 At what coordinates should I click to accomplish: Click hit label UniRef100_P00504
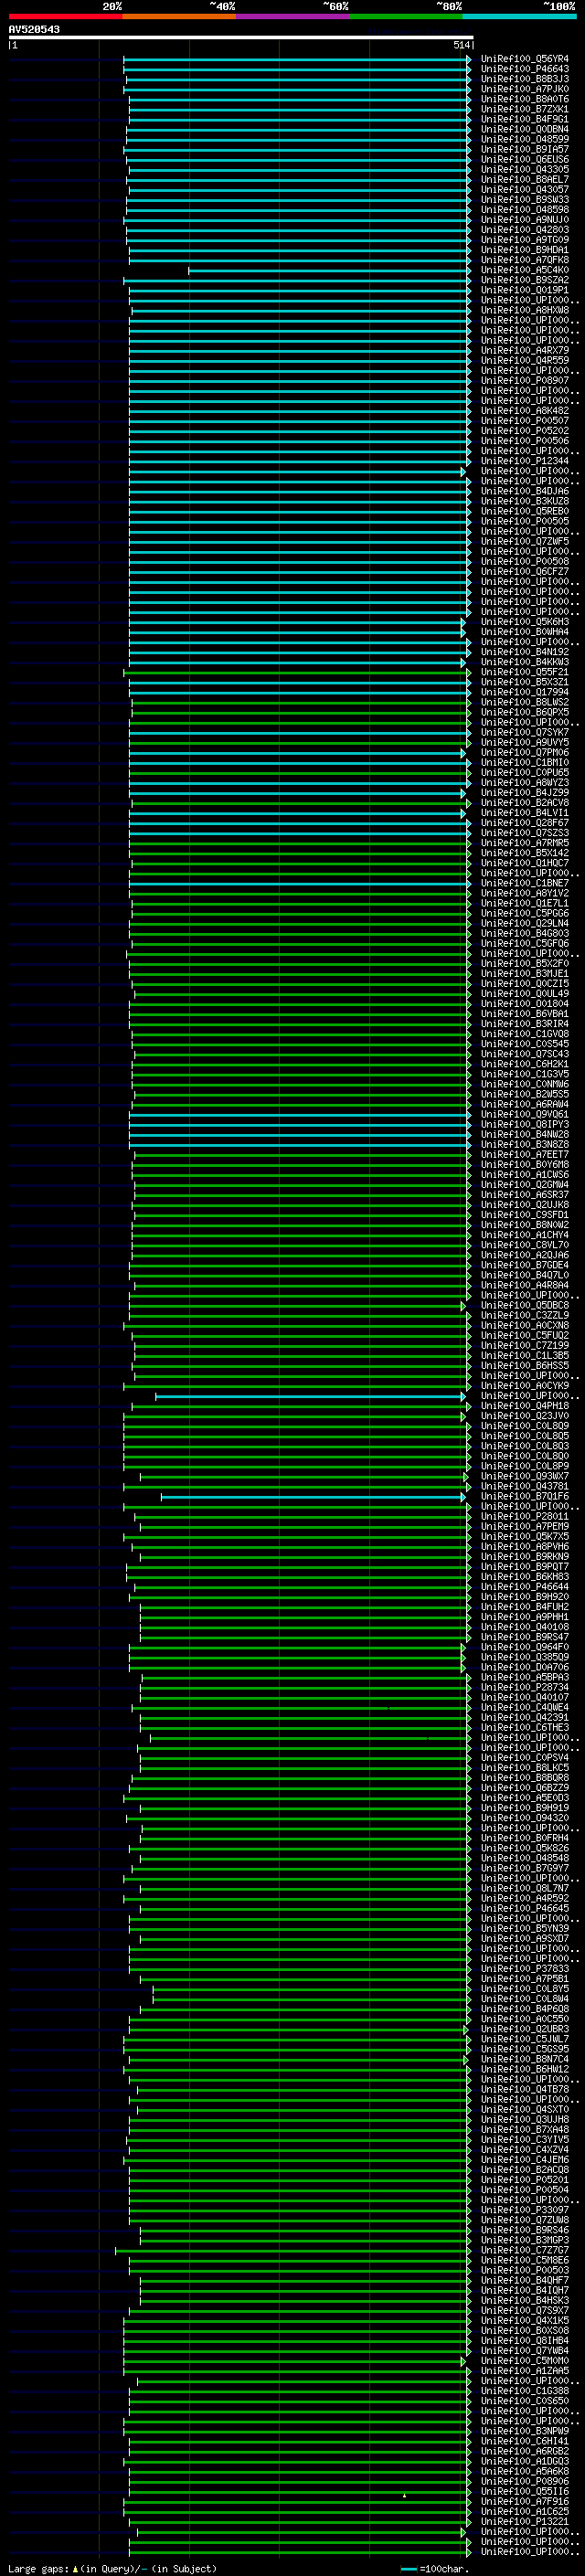(525, 2191)
